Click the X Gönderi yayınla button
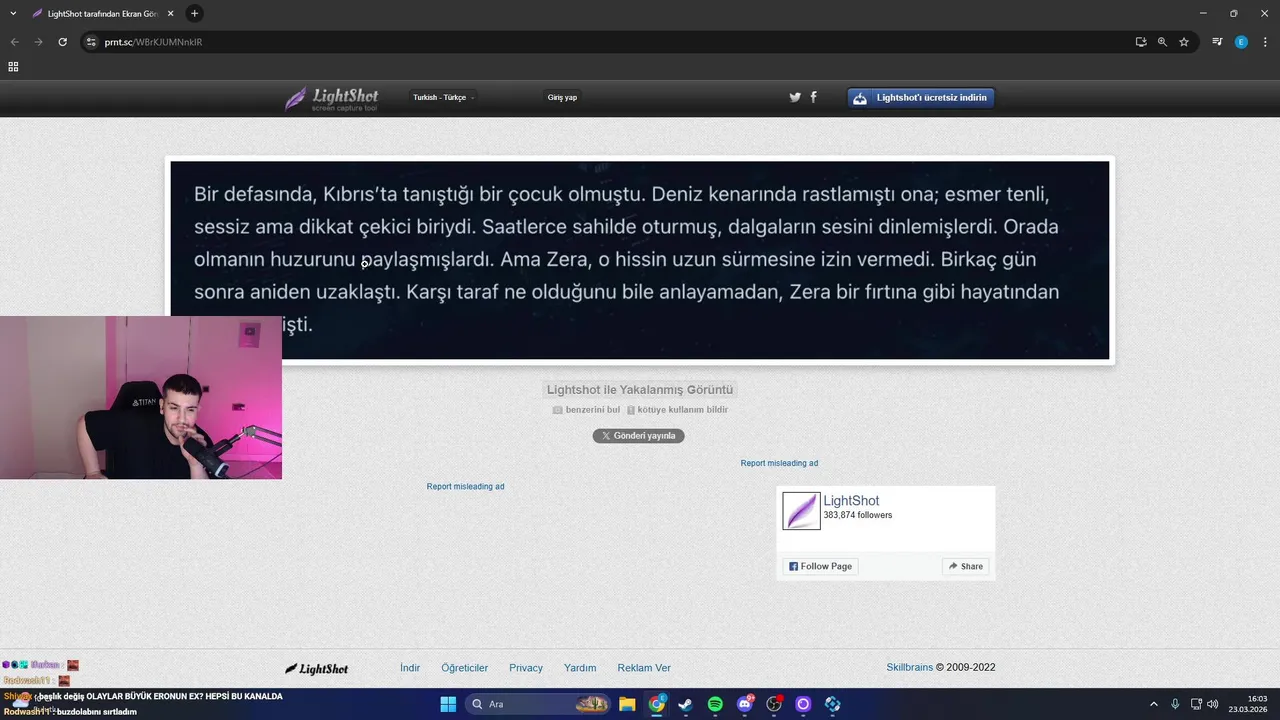The width and height of the screenshot is (1280, 720). click(638, 436)
